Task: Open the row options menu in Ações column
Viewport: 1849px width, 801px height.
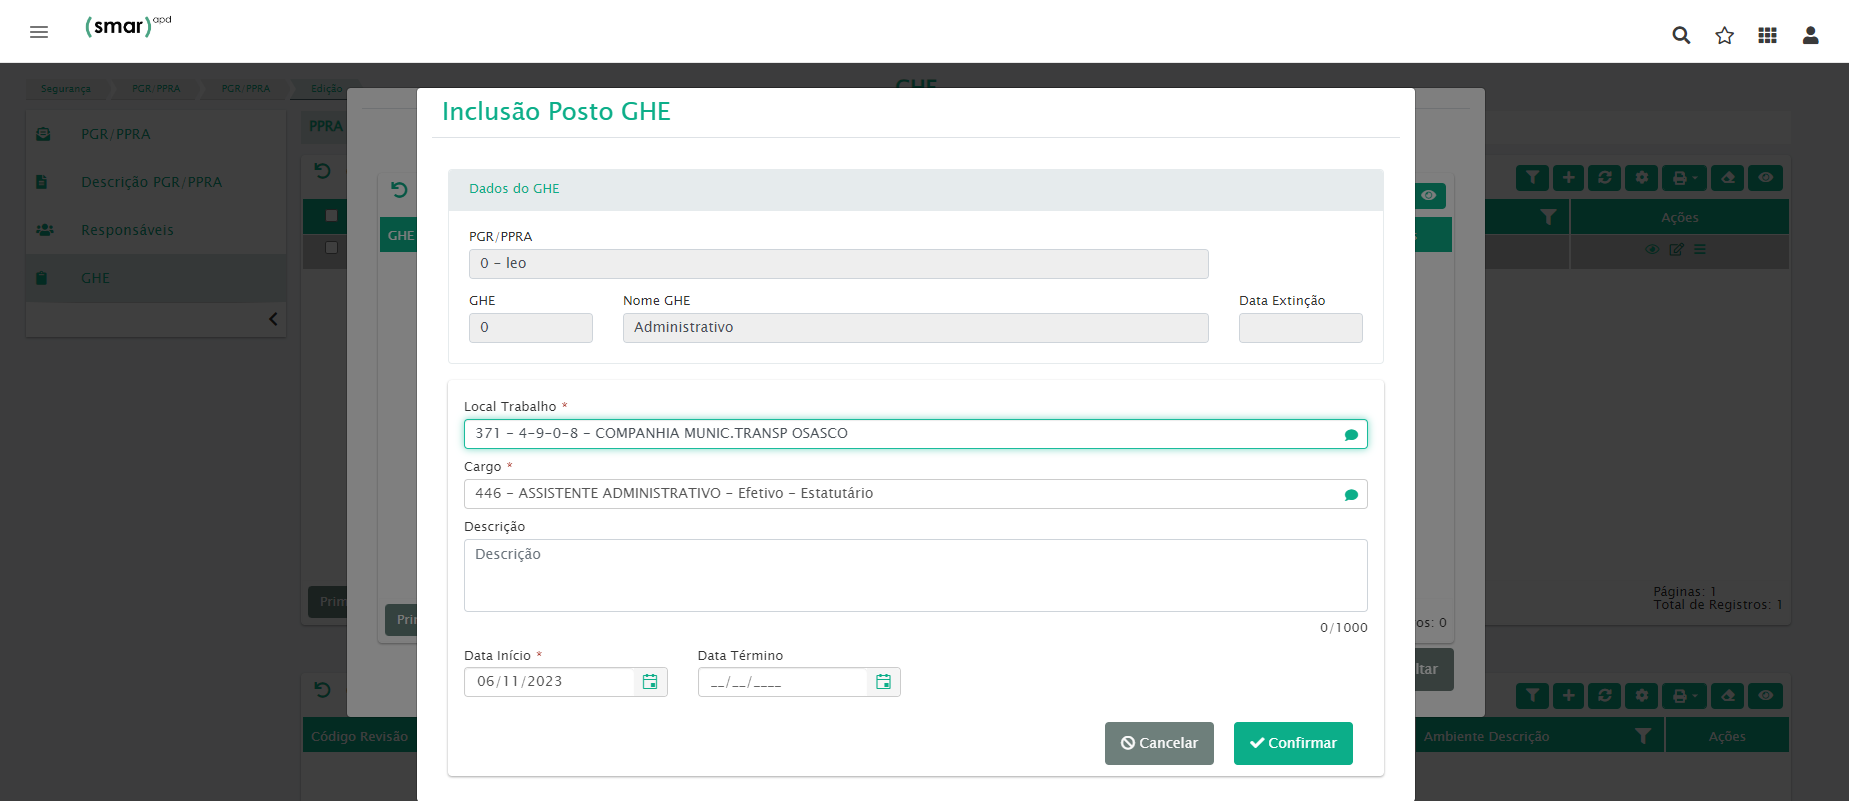Action: (1700, 249)
